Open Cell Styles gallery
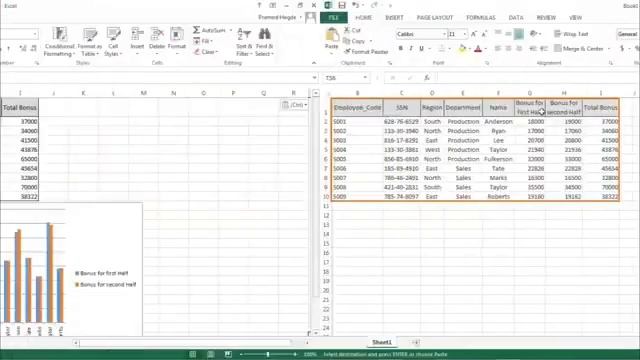640x360 pixels. click(113, 42)
